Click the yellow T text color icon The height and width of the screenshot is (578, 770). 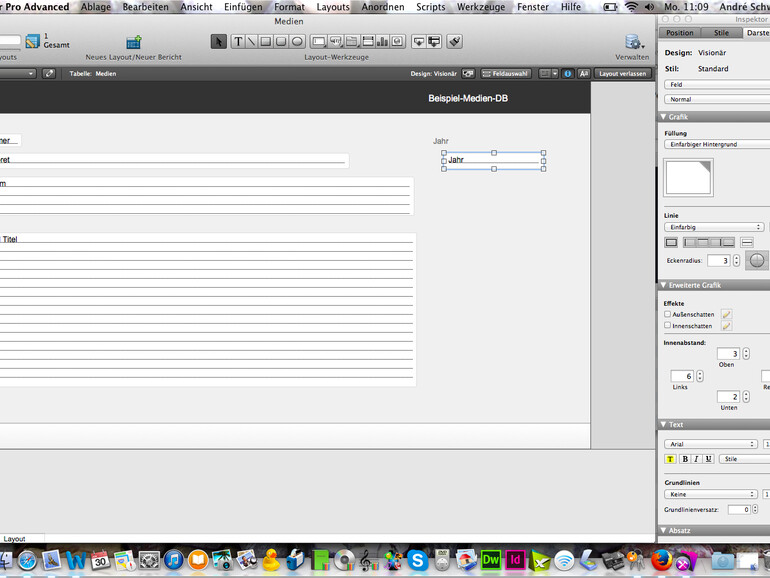pos(670,459)
